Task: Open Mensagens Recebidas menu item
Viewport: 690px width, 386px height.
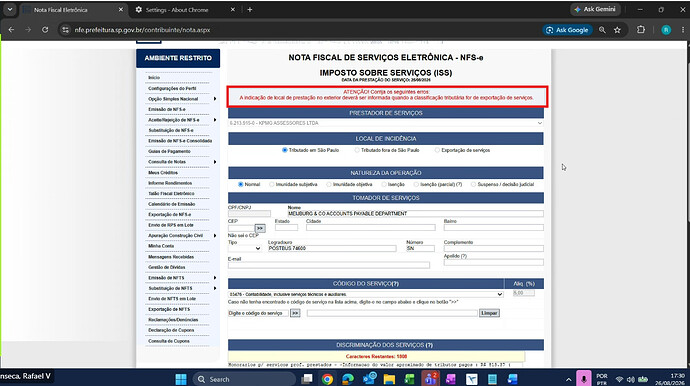Action: click(x=171, y=257)
